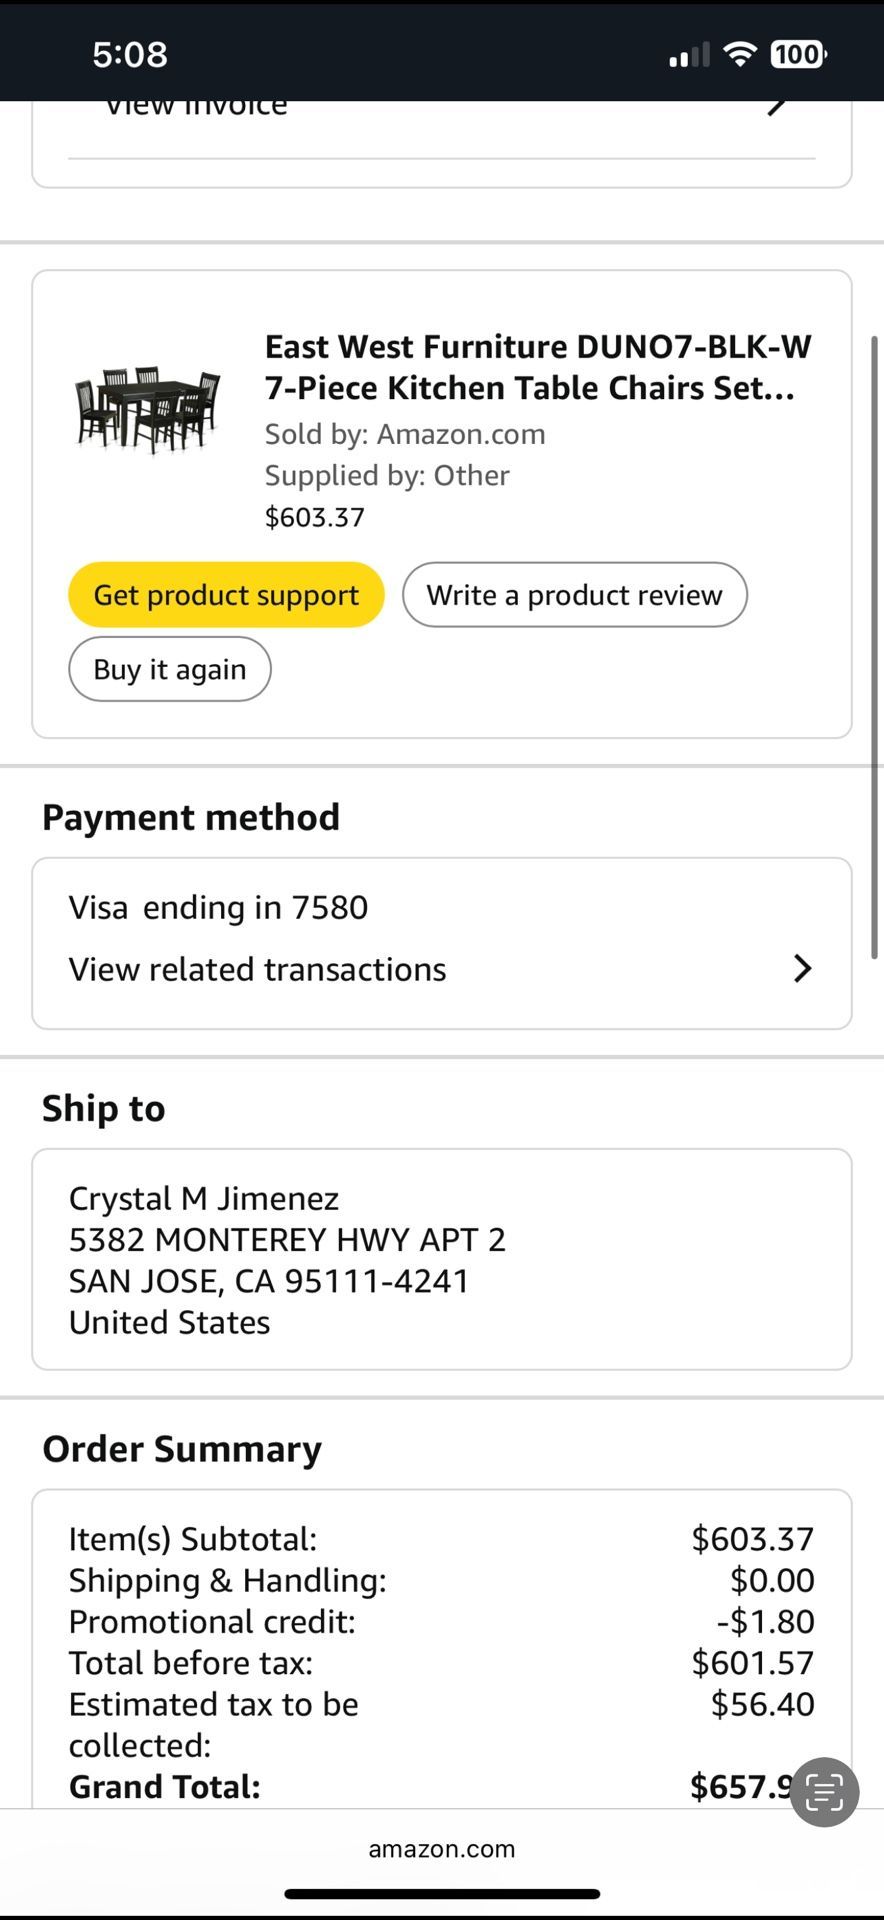Image resolution: width=884 pixels, height=1920 pixels.
Task: Open View related transactions
Action: click(258, 969)
